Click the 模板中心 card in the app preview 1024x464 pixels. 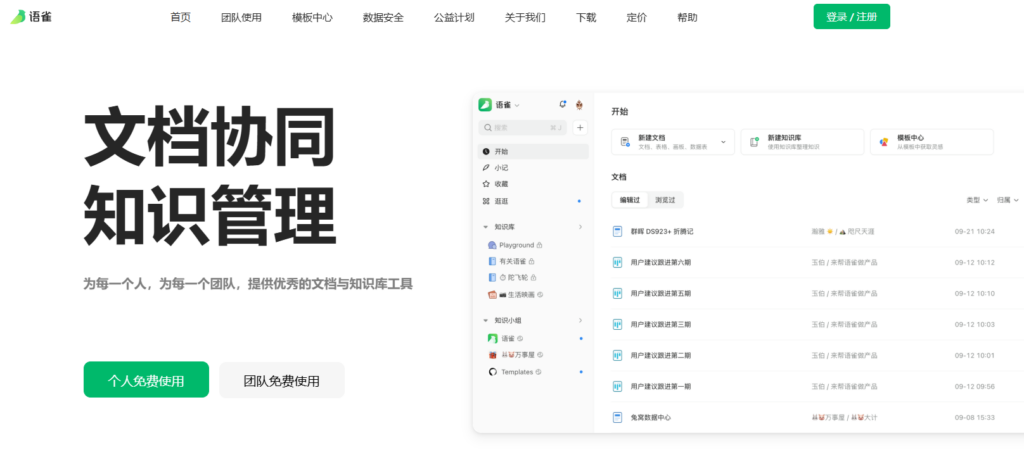(931, 142)
